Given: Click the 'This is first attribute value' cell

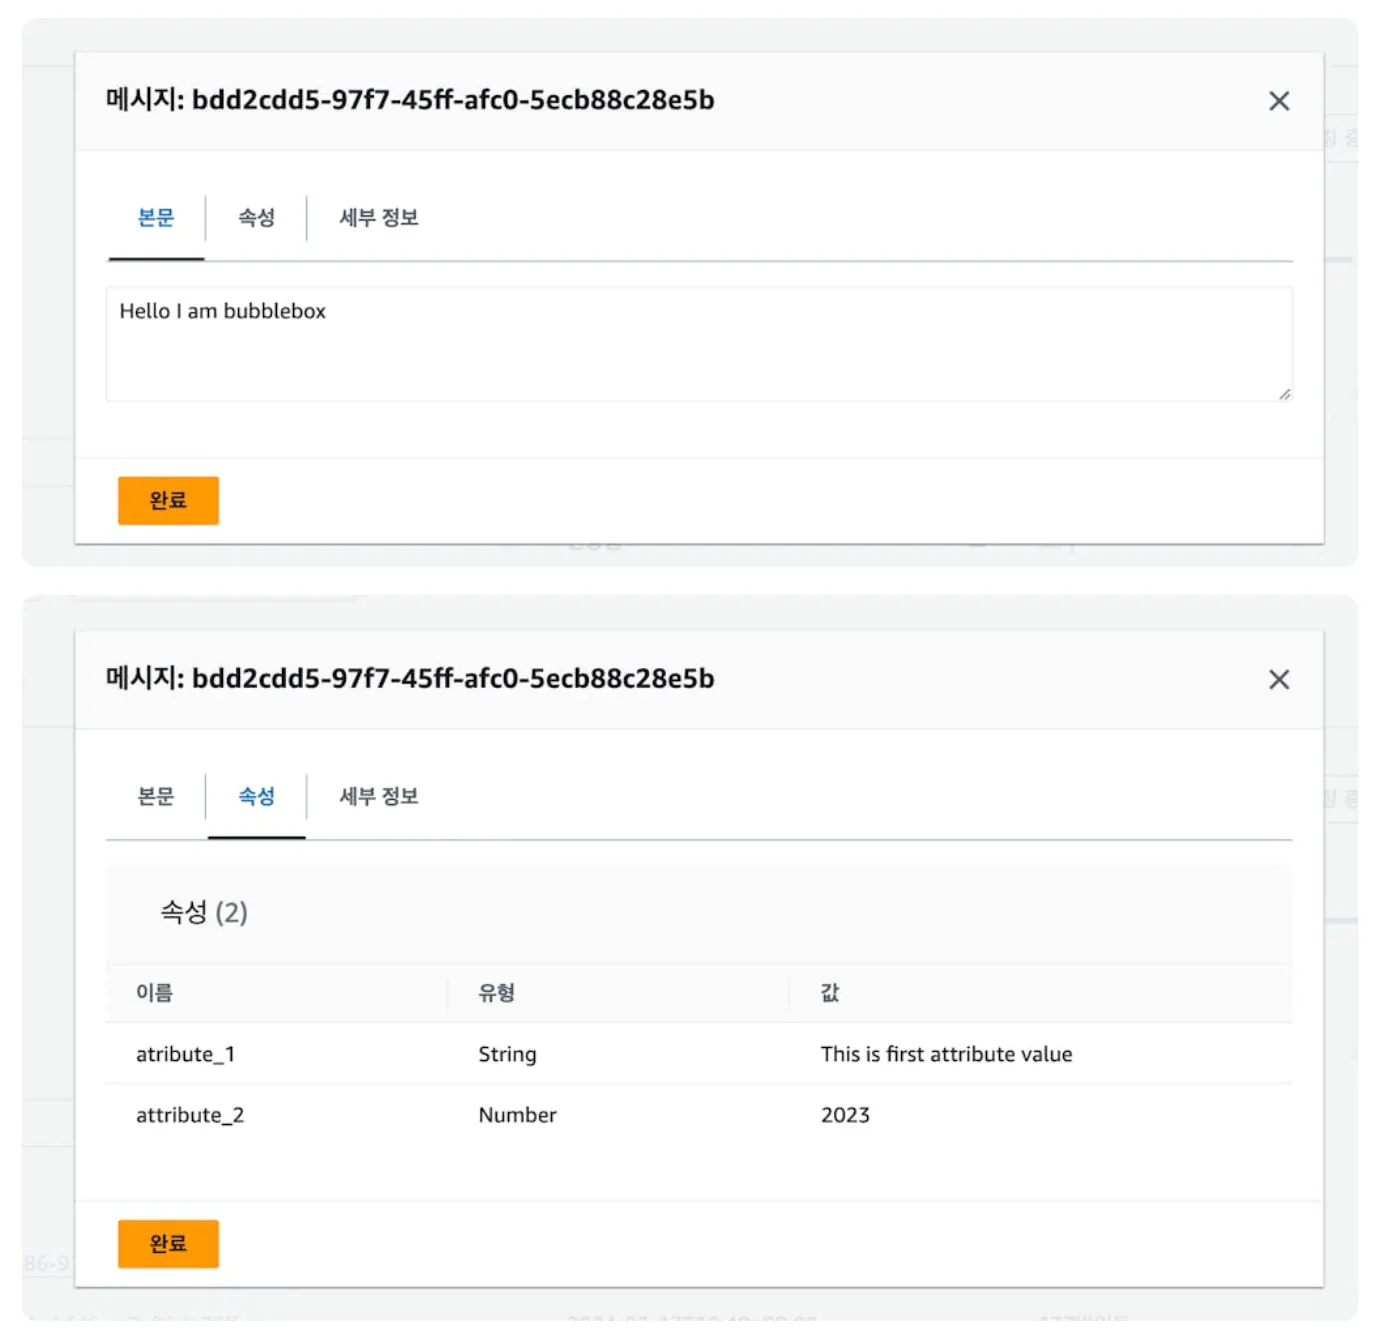Looking at the screenshot, I should (x=946, y=1055).
